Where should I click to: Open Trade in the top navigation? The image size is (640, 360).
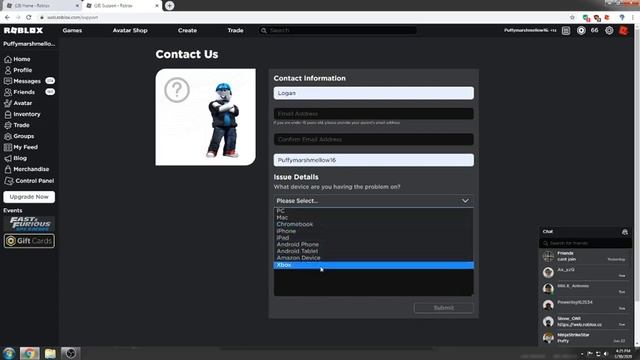pos(236,31)
